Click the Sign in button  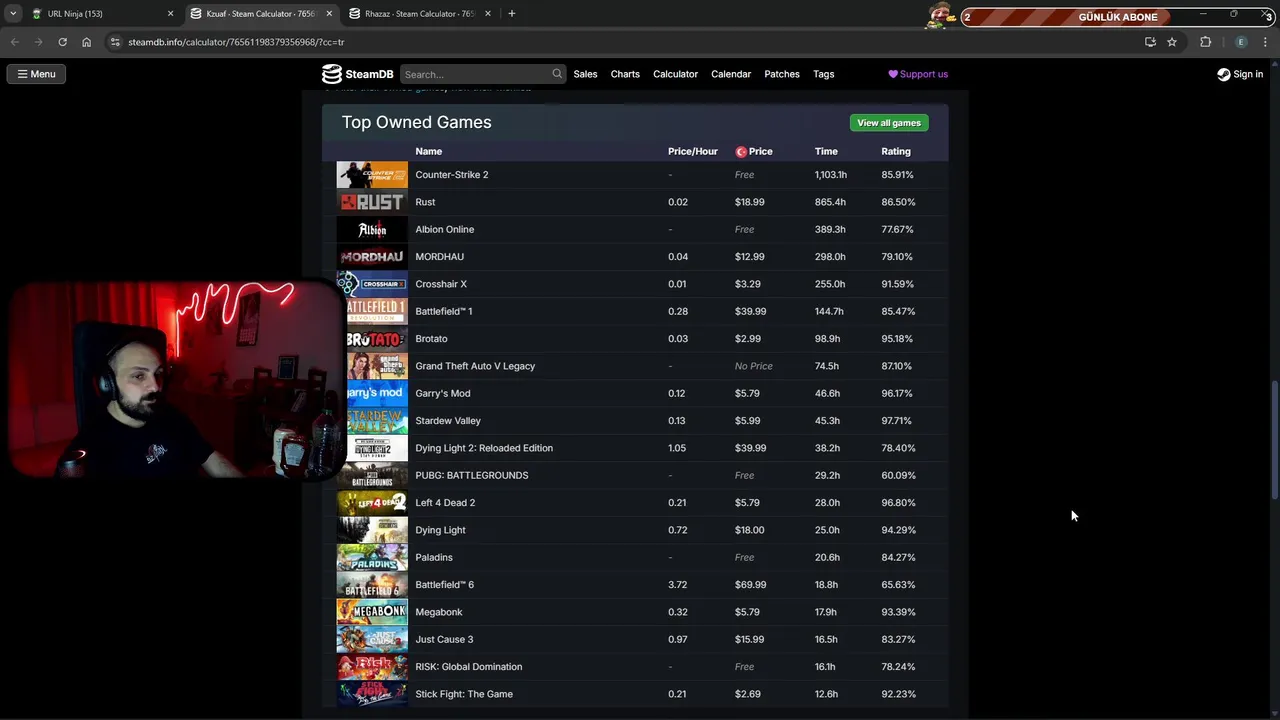pyautogui.click(x=1240, y=74)
